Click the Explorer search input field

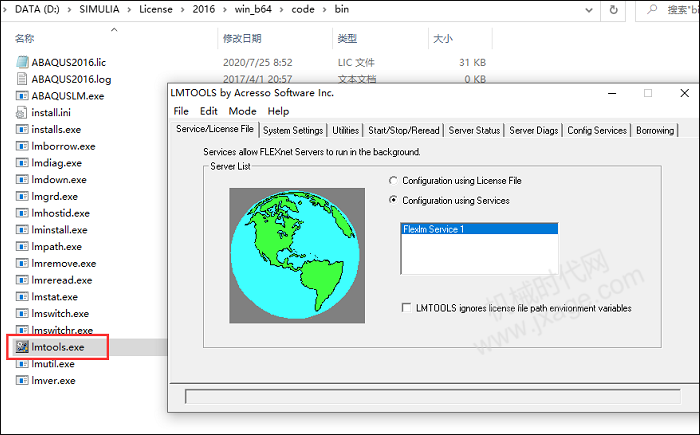point(667,10)
